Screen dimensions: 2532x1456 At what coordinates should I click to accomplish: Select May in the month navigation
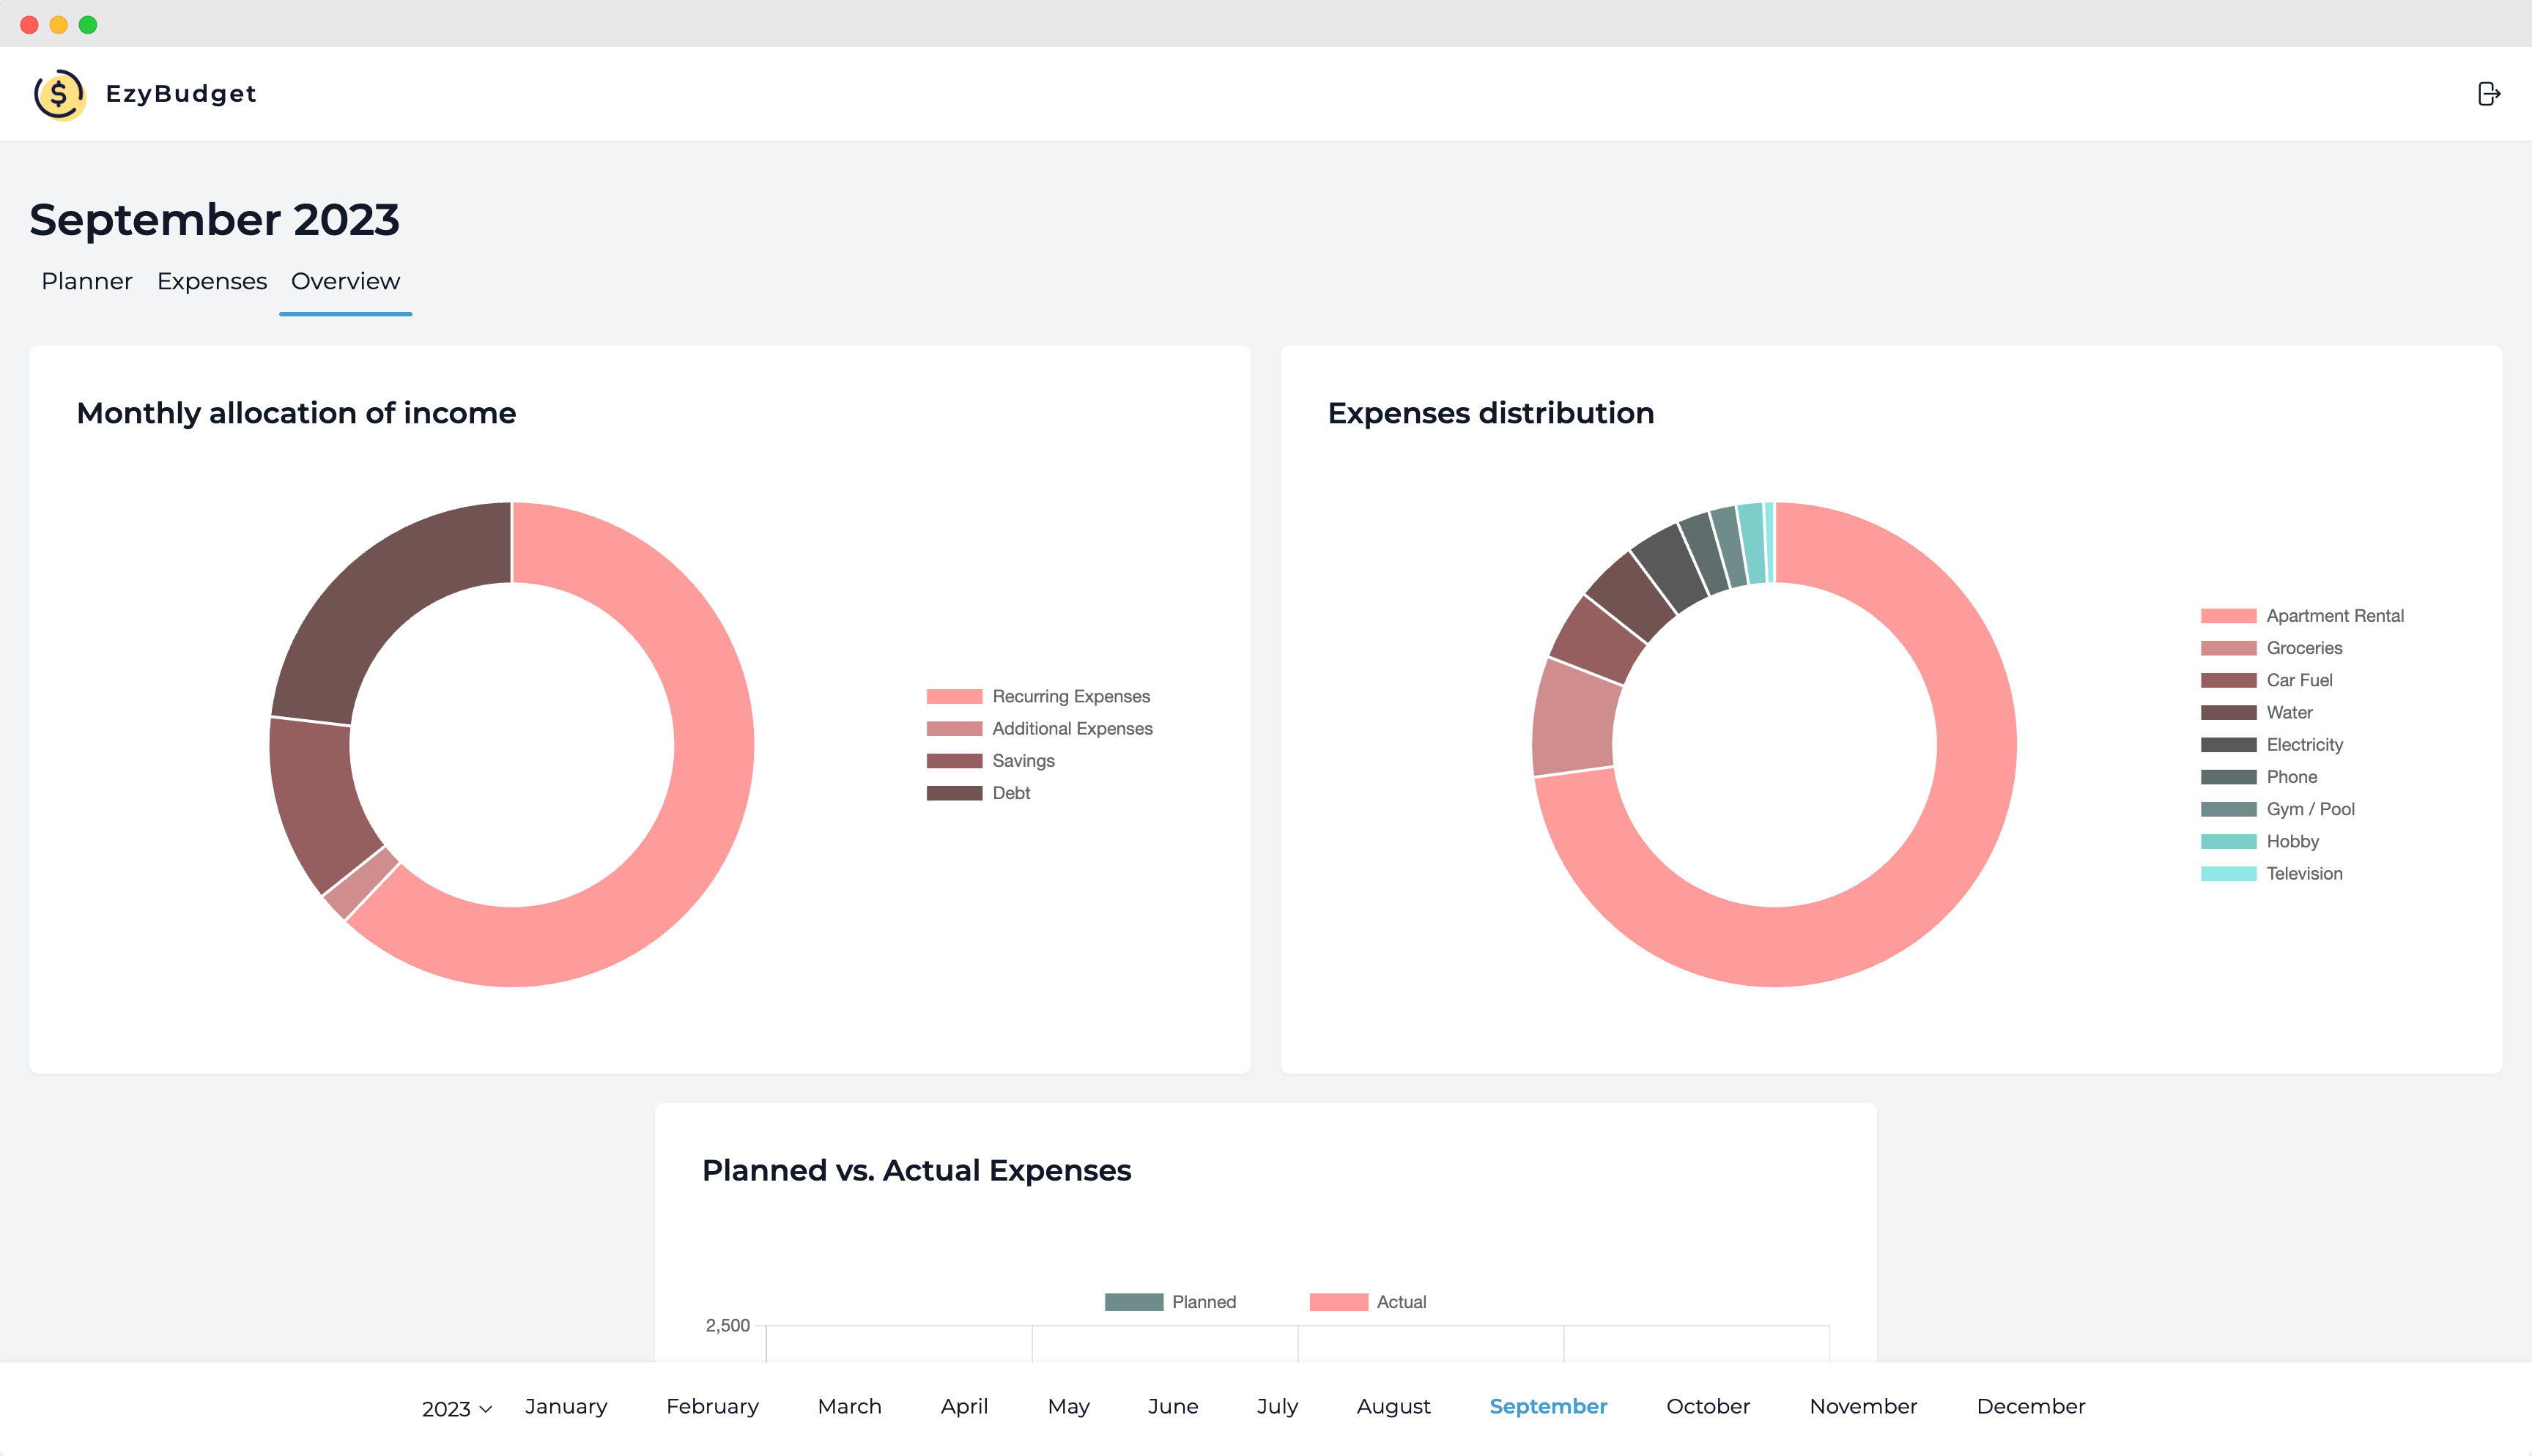(1068, 1406)
